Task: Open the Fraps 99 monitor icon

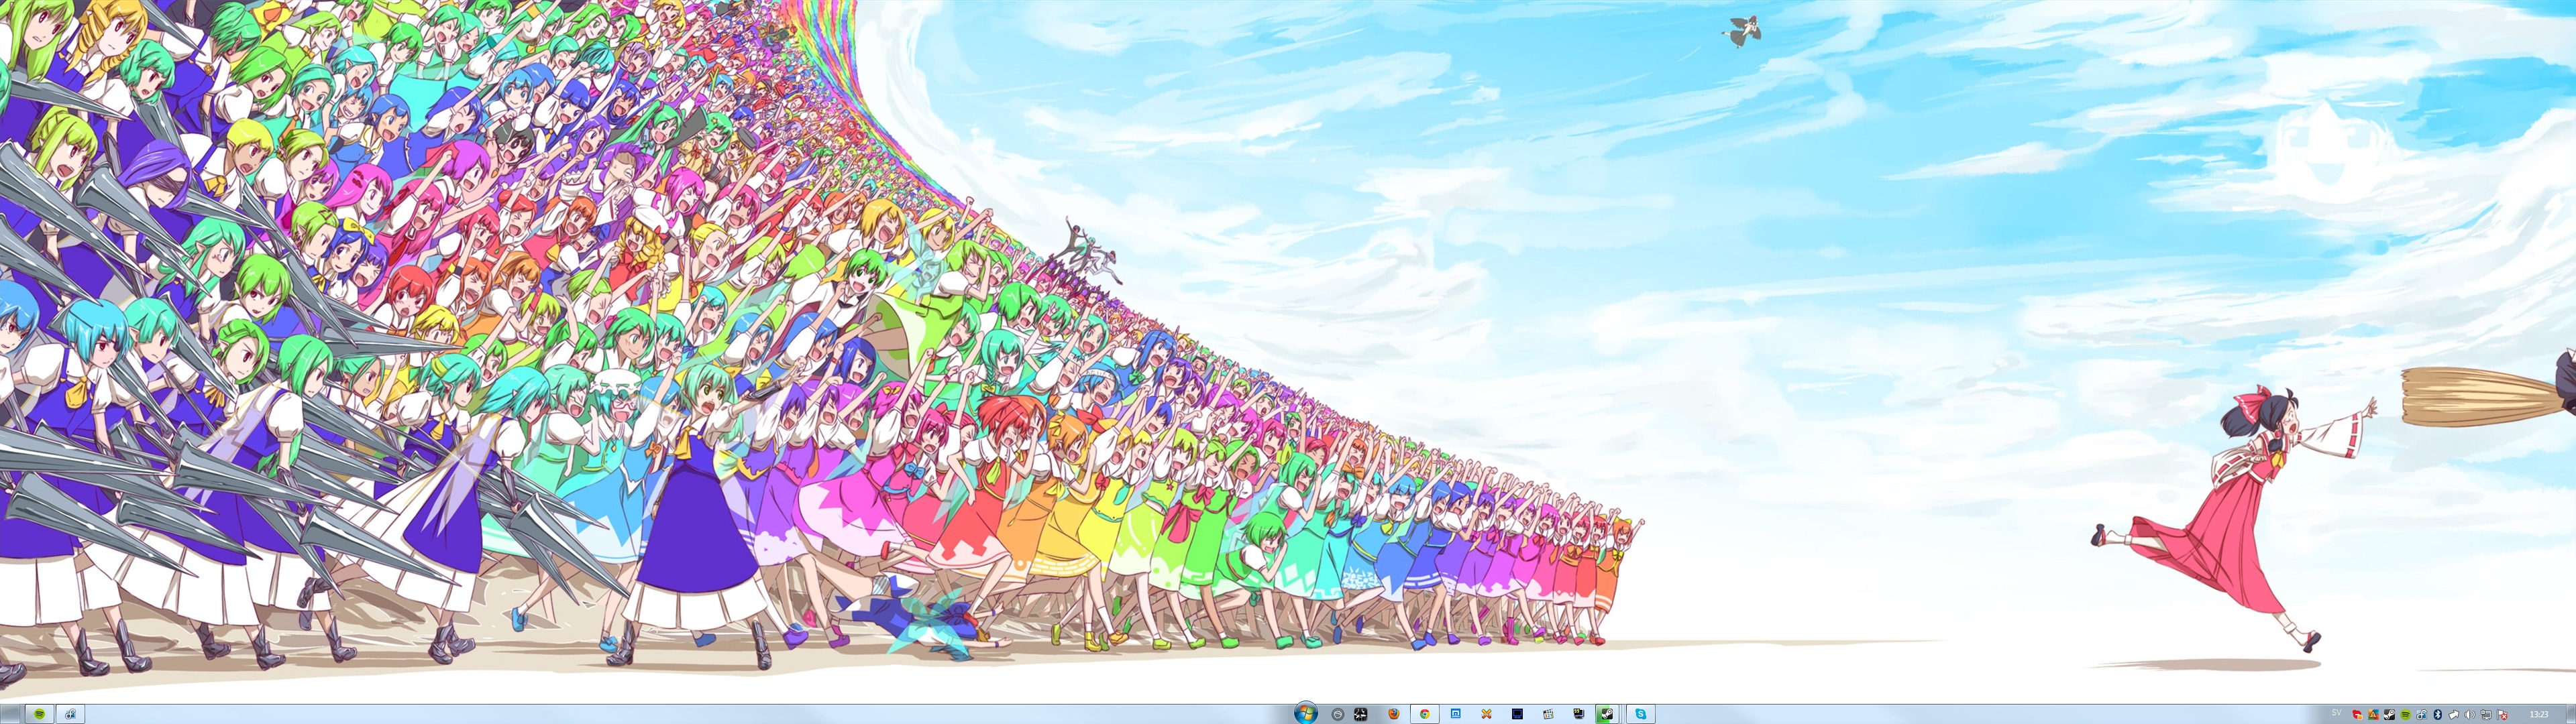Action: click(1579, 714)
